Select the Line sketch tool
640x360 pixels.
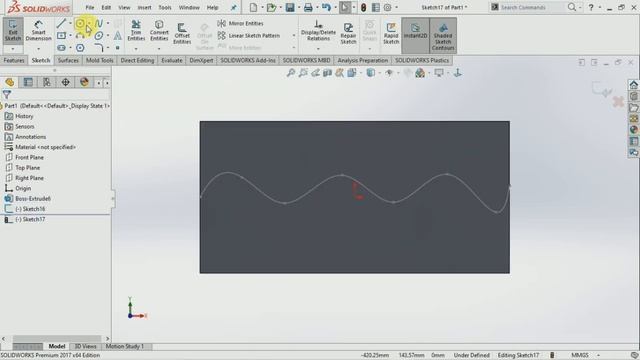click(x=61, y=23)
